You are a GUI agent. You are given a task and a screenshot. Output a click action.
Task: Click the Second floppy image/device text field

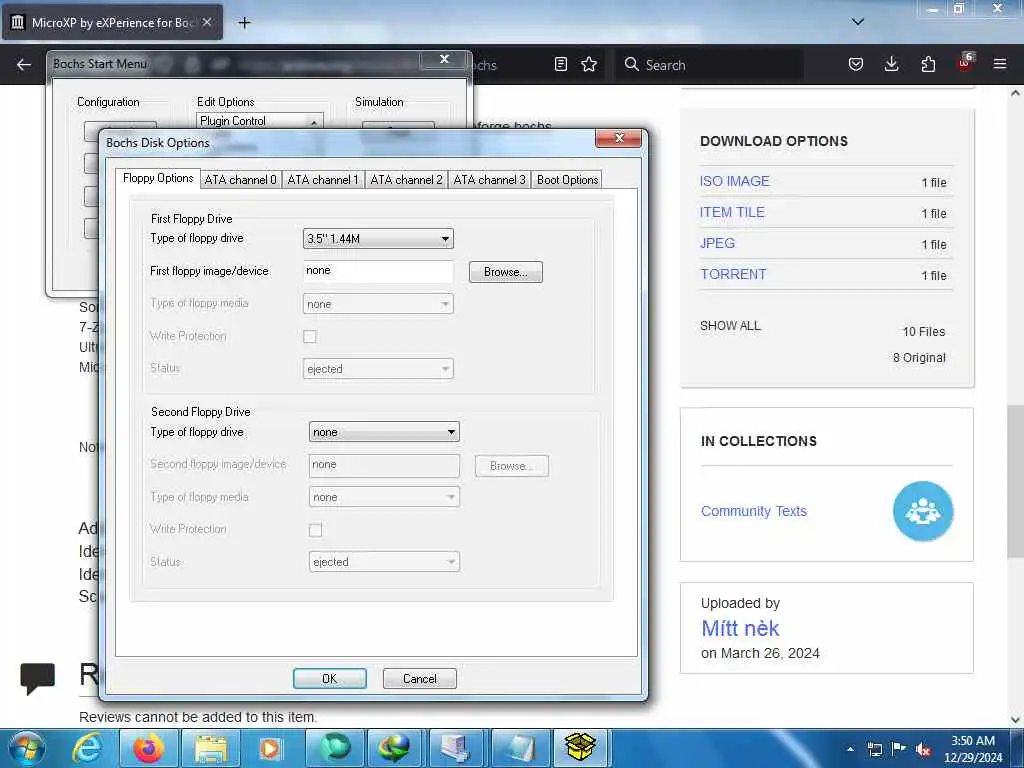click(x=384, y=465)
